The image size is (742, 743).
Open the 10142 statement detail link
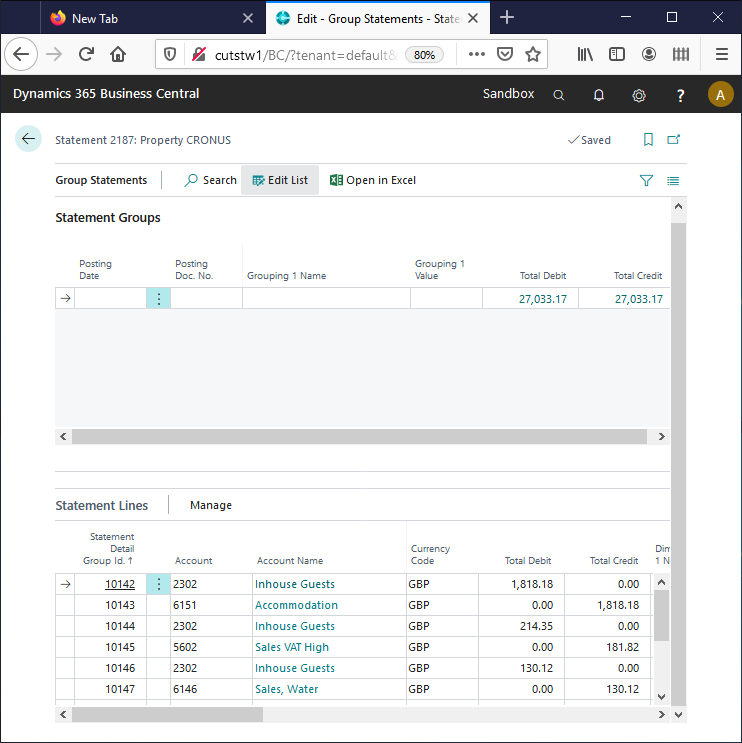click(120, 584)
